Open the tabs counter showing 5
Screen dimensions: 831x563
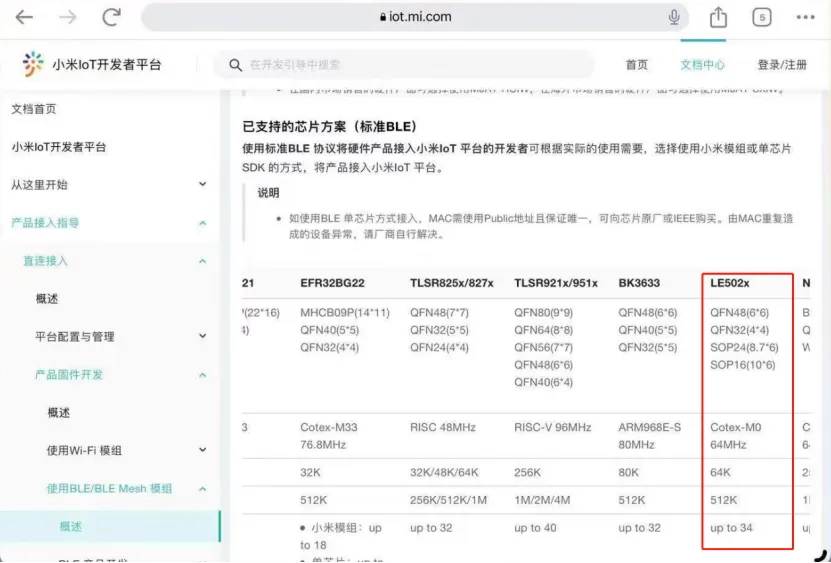pyautogui.click(x=762, y=17)
